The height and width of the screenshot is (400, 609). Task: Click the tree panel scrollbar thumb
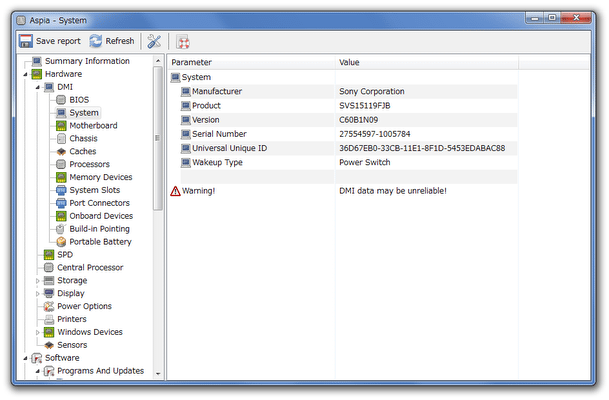(157, 138)
